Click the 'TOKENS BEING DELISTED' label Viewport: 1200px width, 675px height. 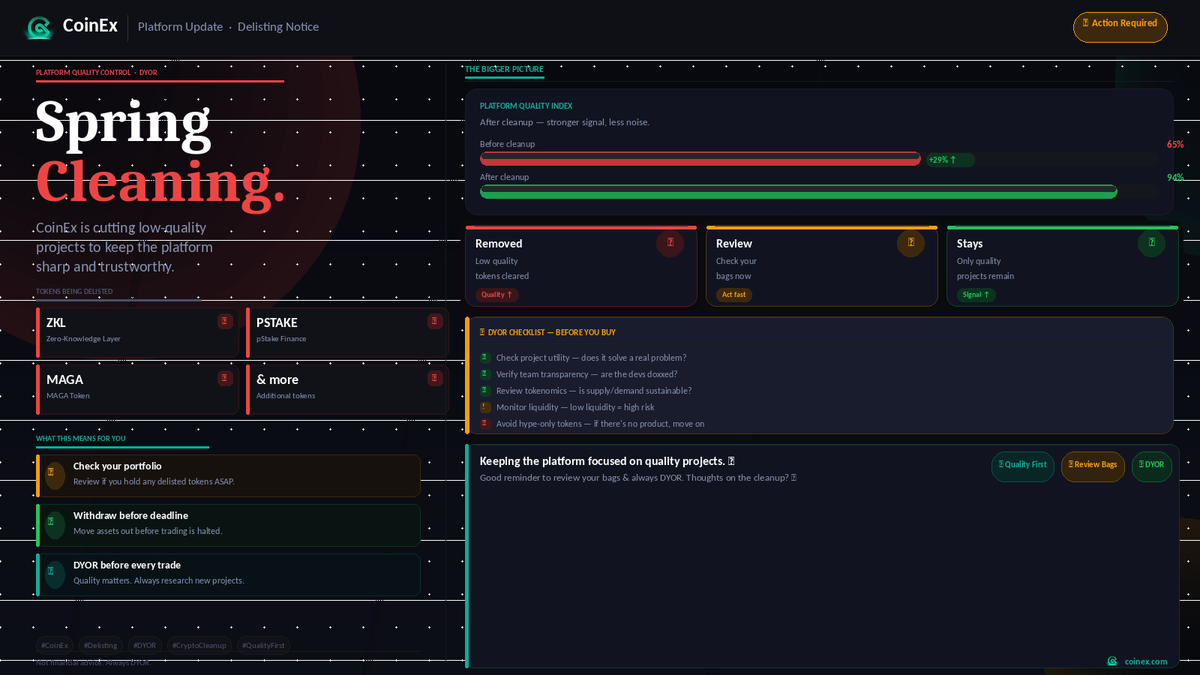(74, 292)
